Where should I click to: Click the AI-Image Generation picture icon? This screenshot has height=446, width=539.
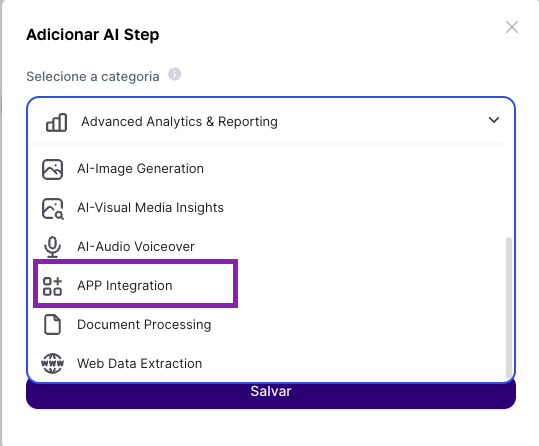pos(52,169)
